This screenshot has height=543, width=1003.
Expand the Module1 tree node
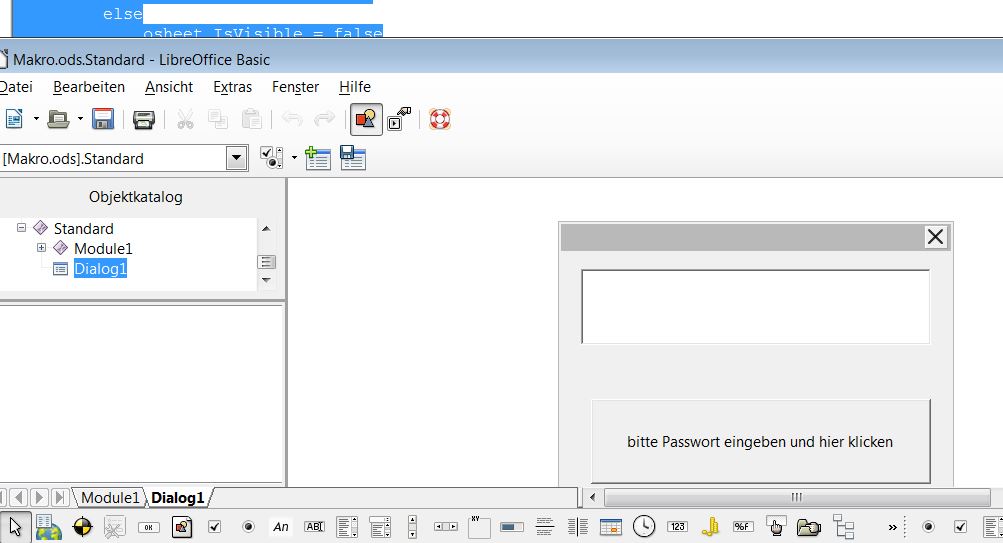click(41, 248)
